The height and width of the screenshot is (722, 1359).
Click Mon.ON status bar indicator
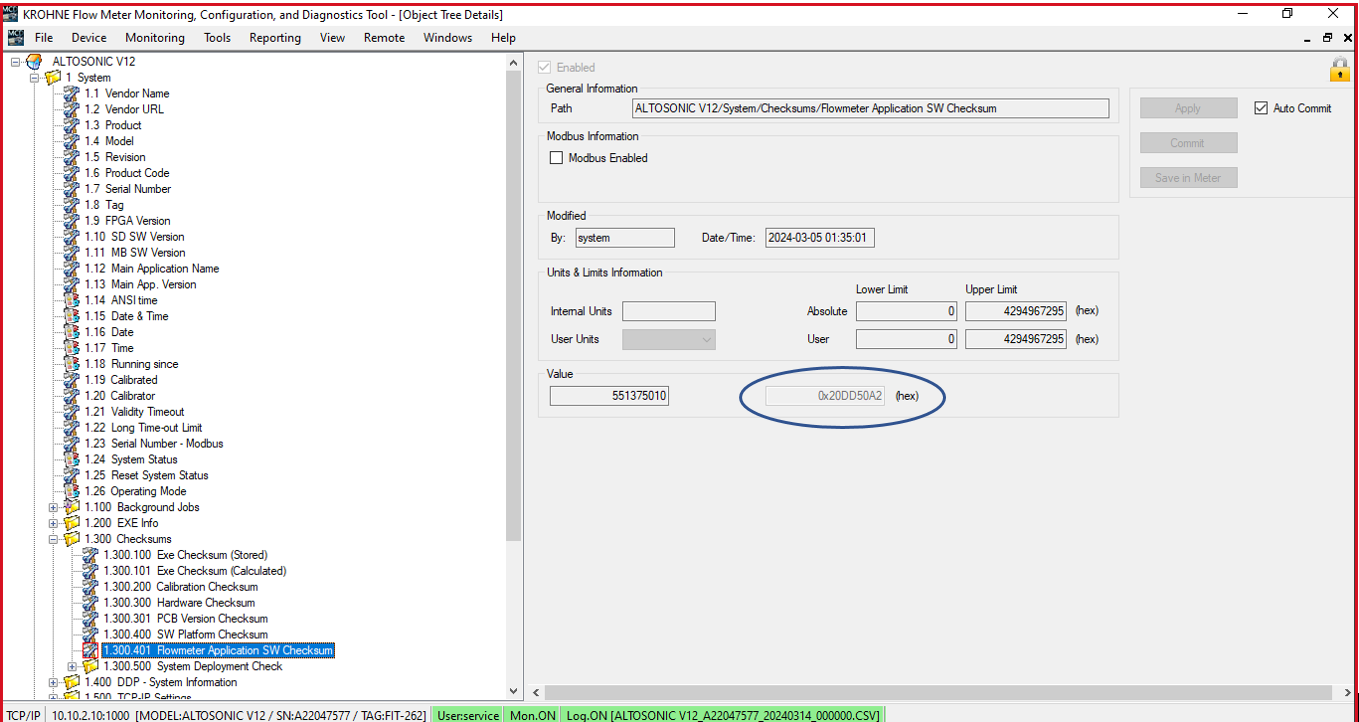pos(532,715)
